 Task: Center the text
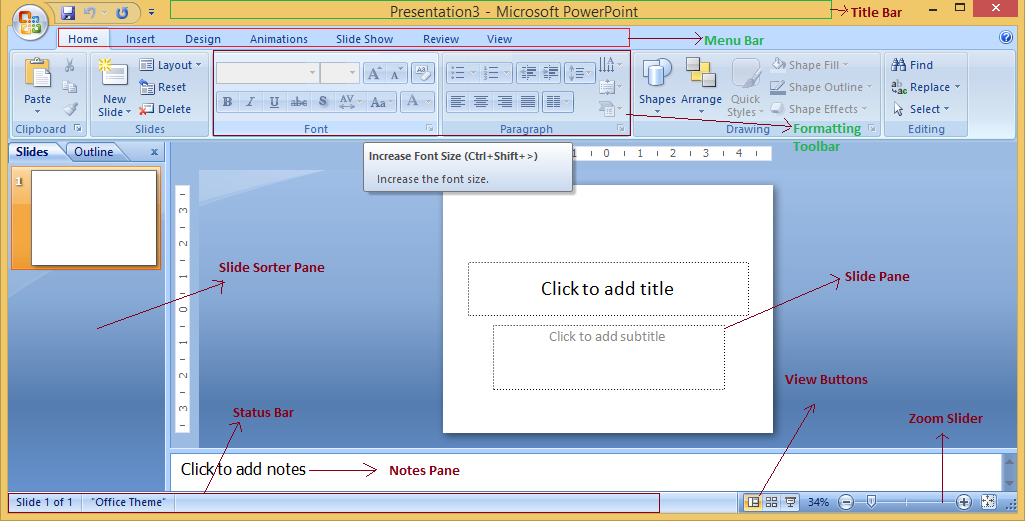(x=481, y=101)
